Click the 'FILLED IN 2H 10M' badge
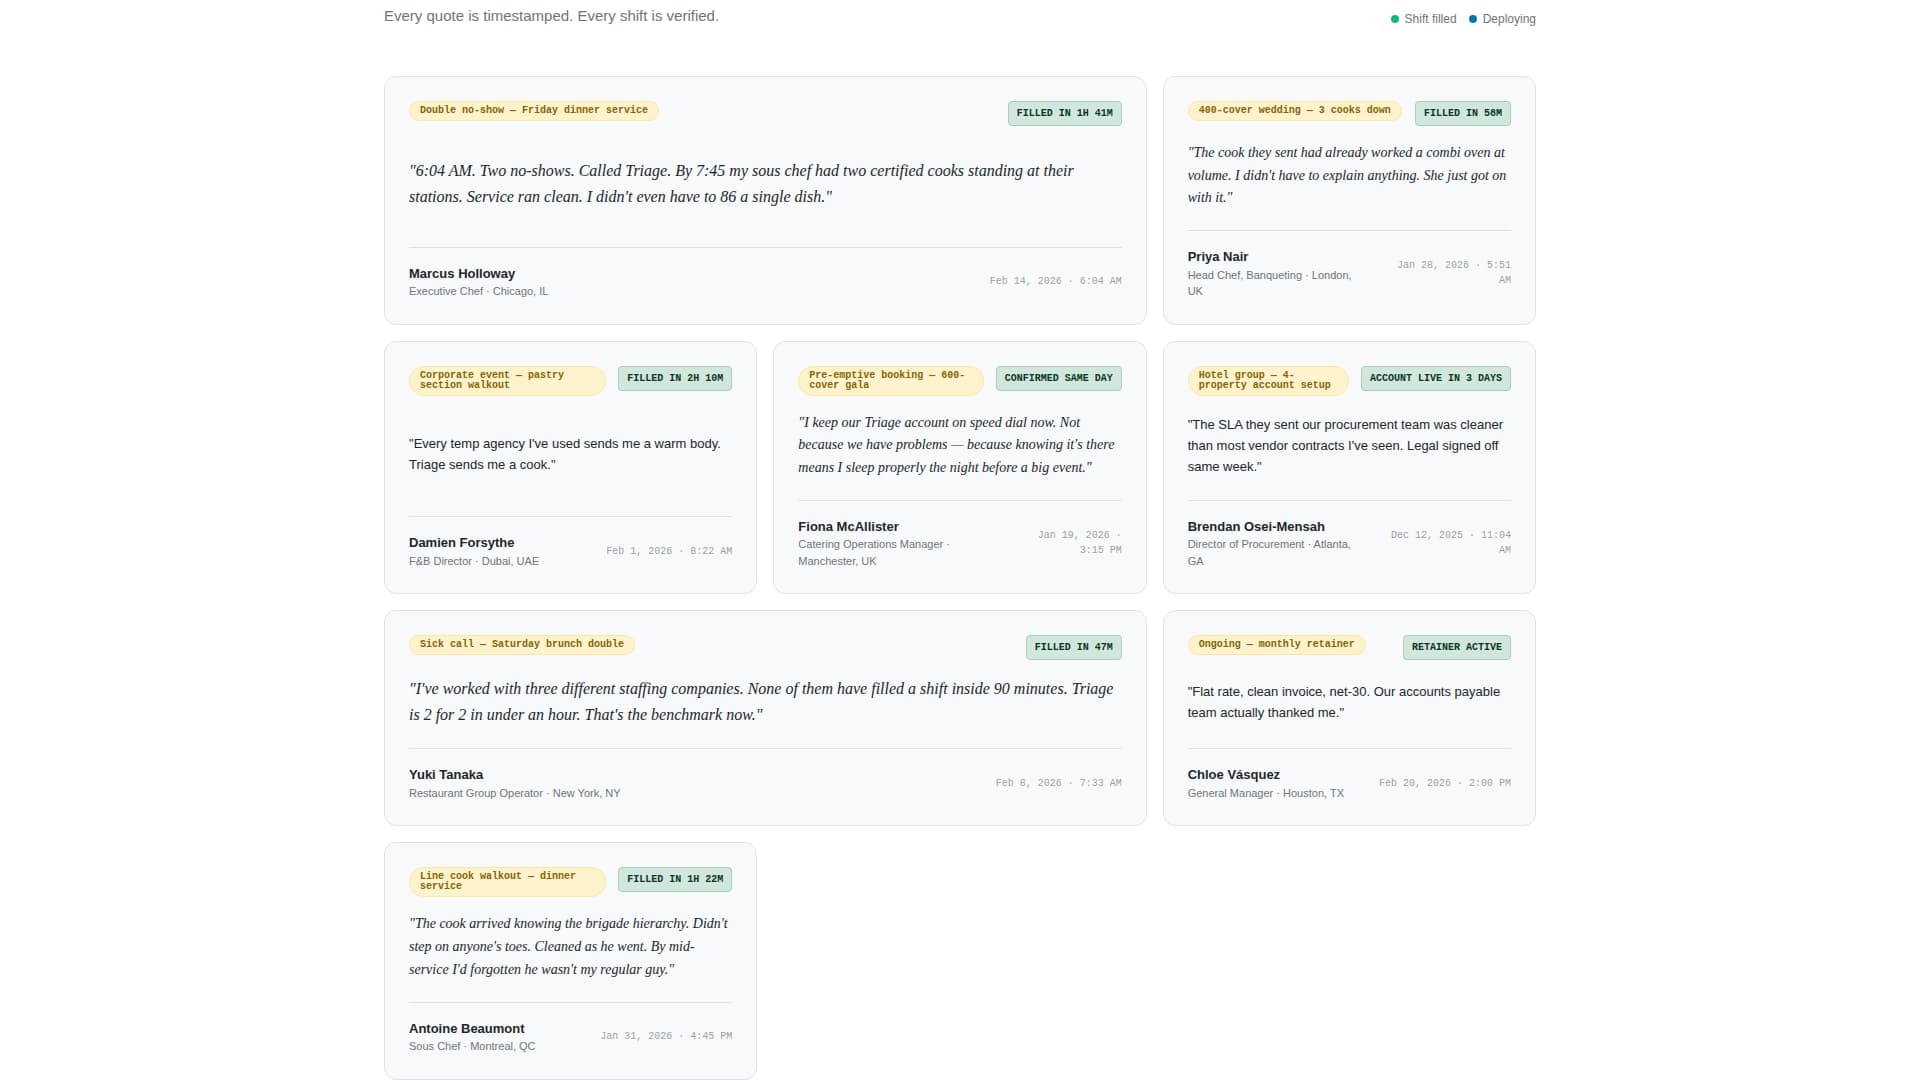This screenshot has width=1920, height=1080. coord(675,378)
